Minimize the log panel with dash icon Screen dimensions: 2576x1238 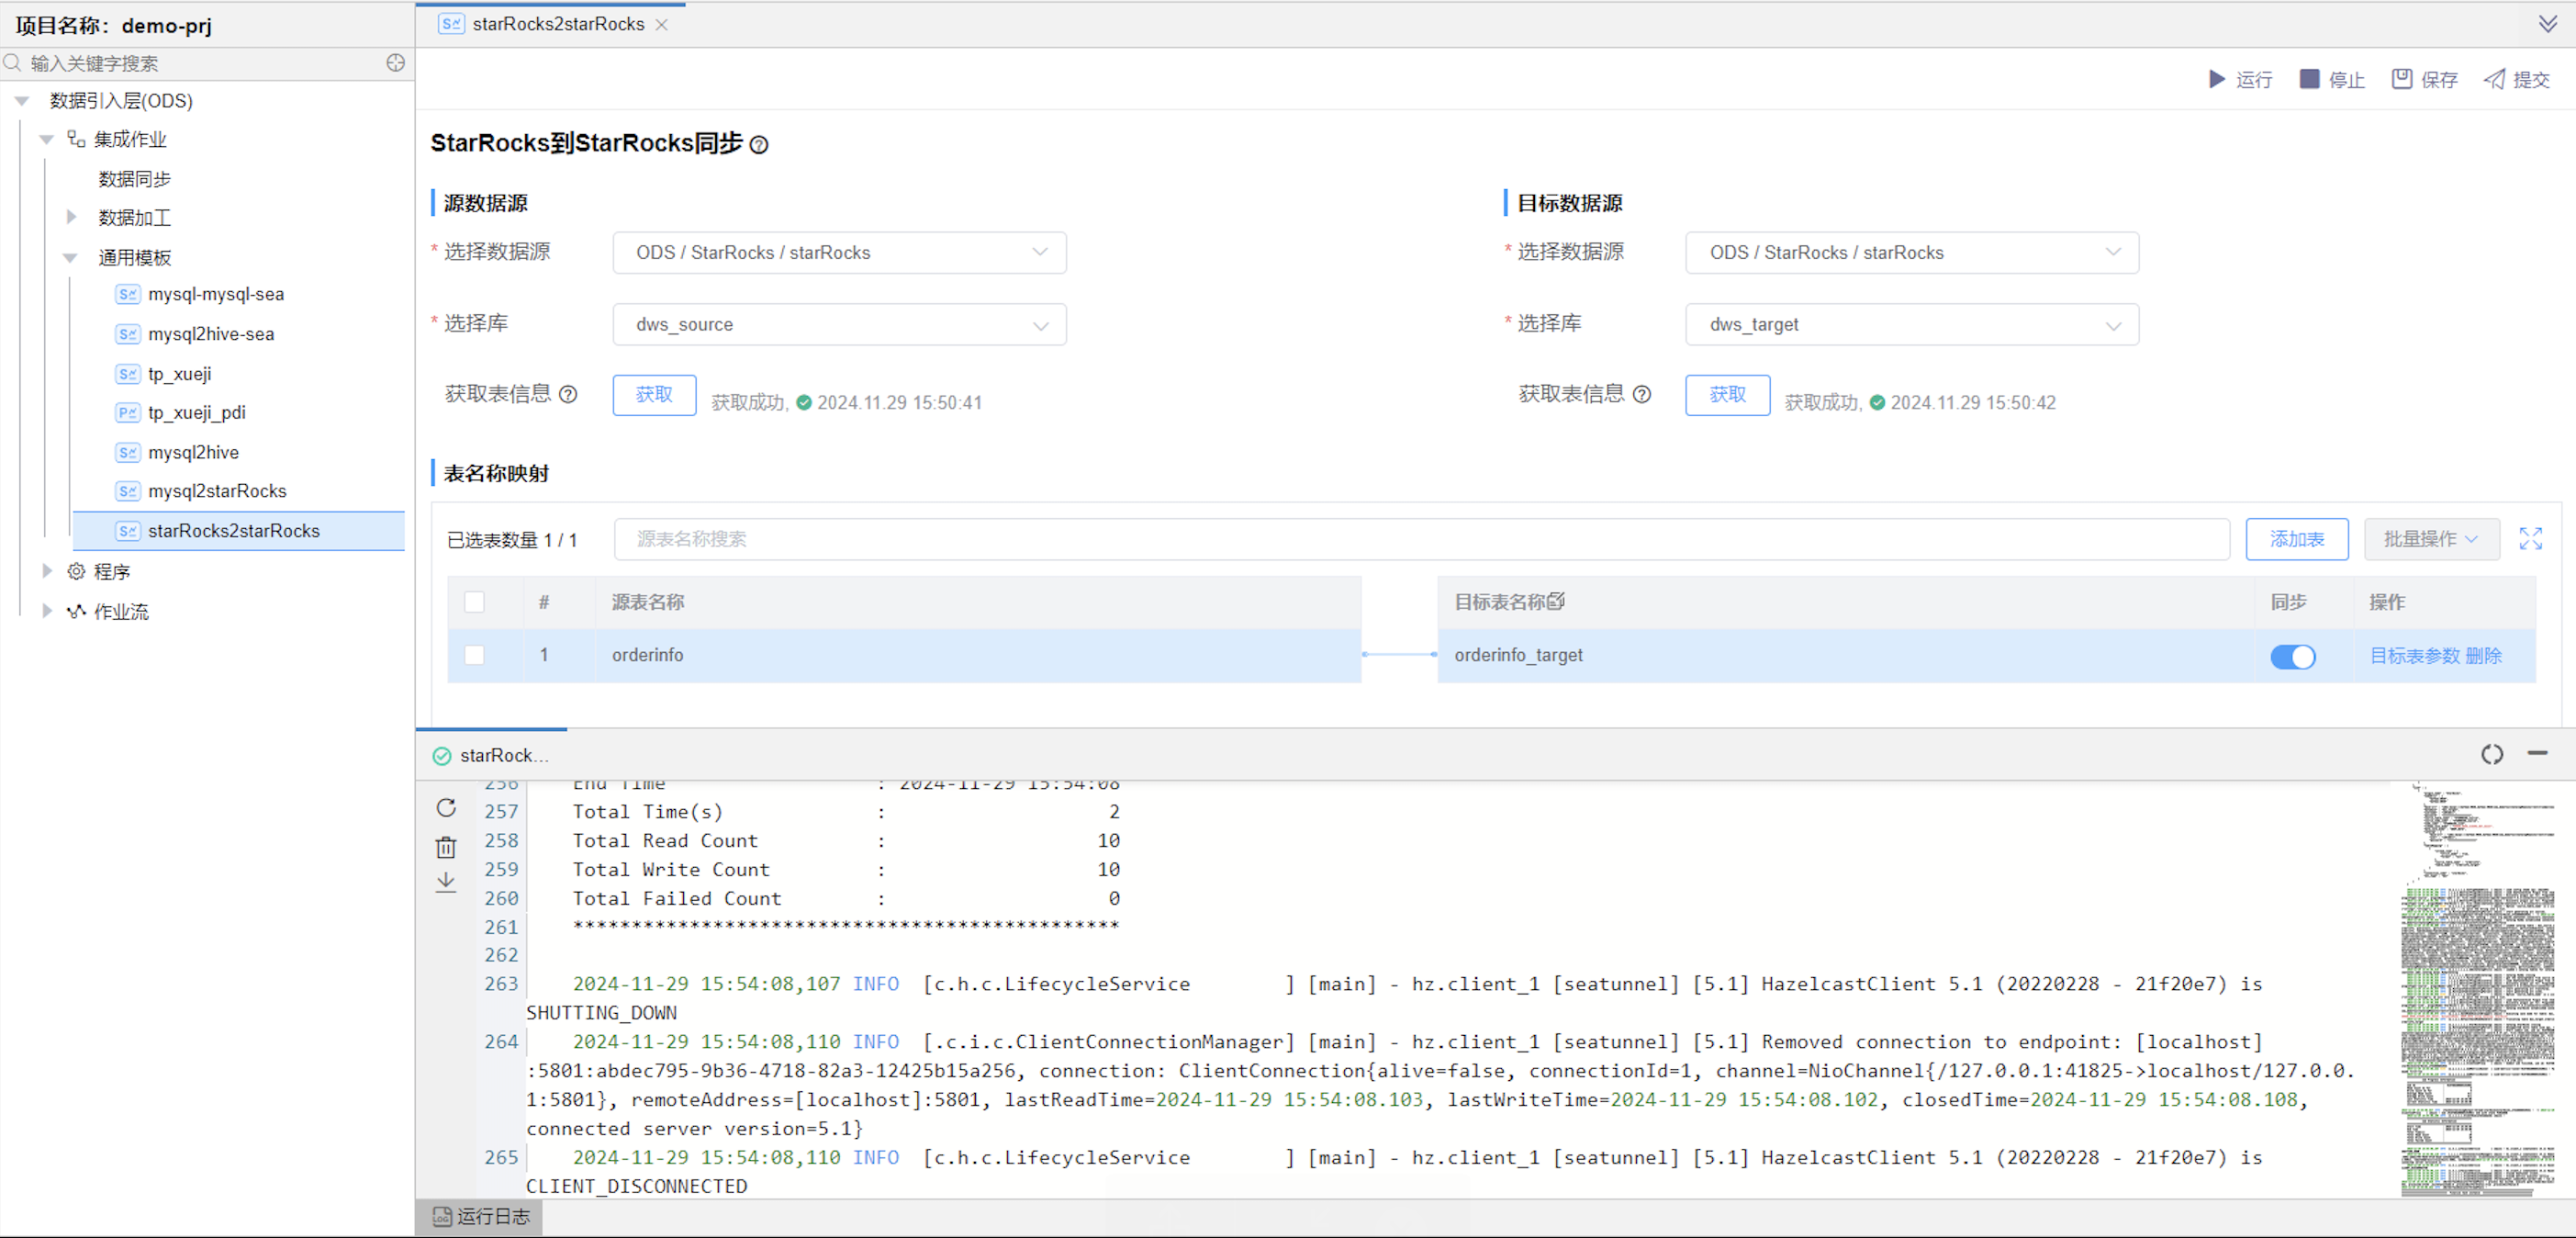point(2537,753)
